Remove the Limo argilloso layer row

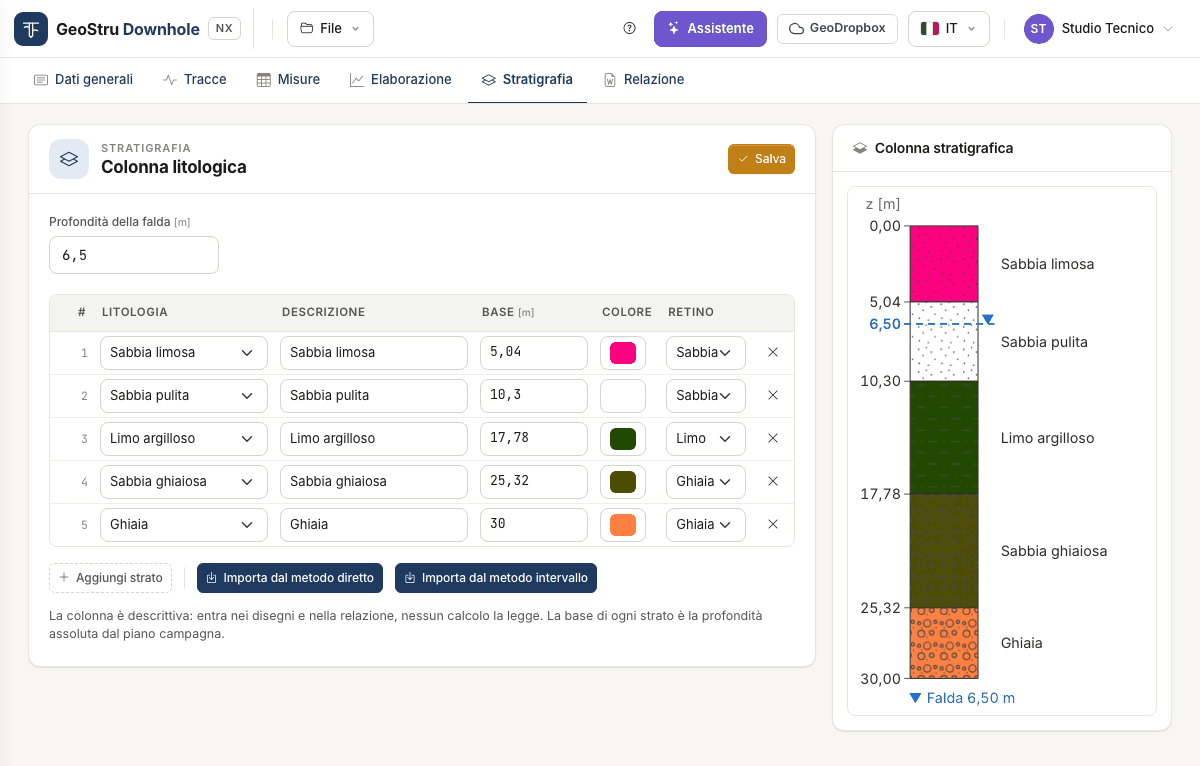point(773,438)
